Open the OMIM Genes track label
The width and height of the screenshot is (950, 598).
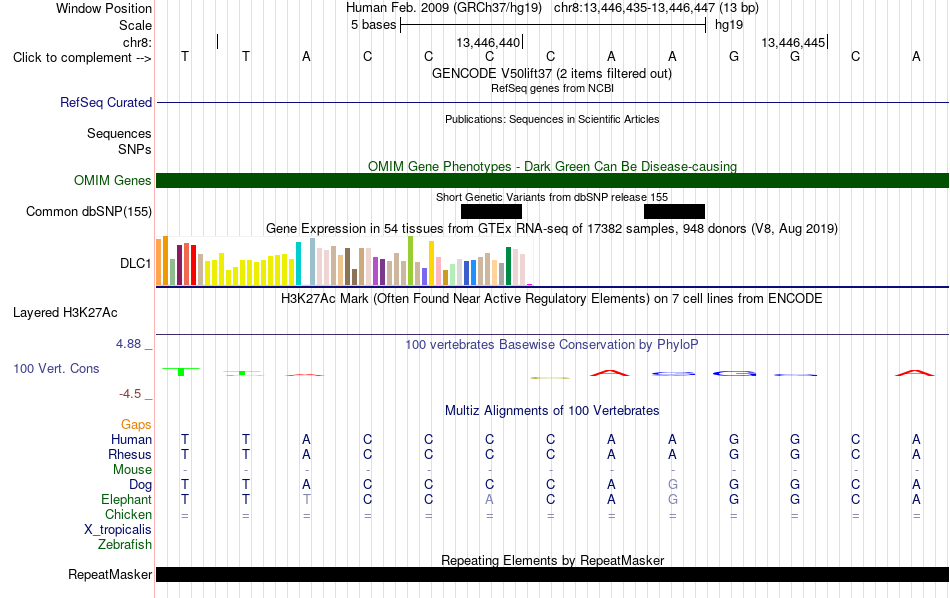point(112,181)
